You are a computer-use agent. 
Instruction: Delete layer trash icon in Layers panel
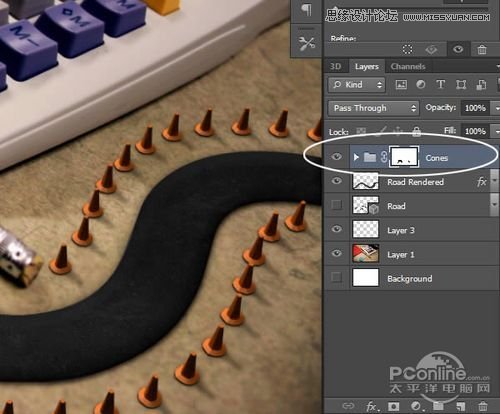(x=483, y=406)
